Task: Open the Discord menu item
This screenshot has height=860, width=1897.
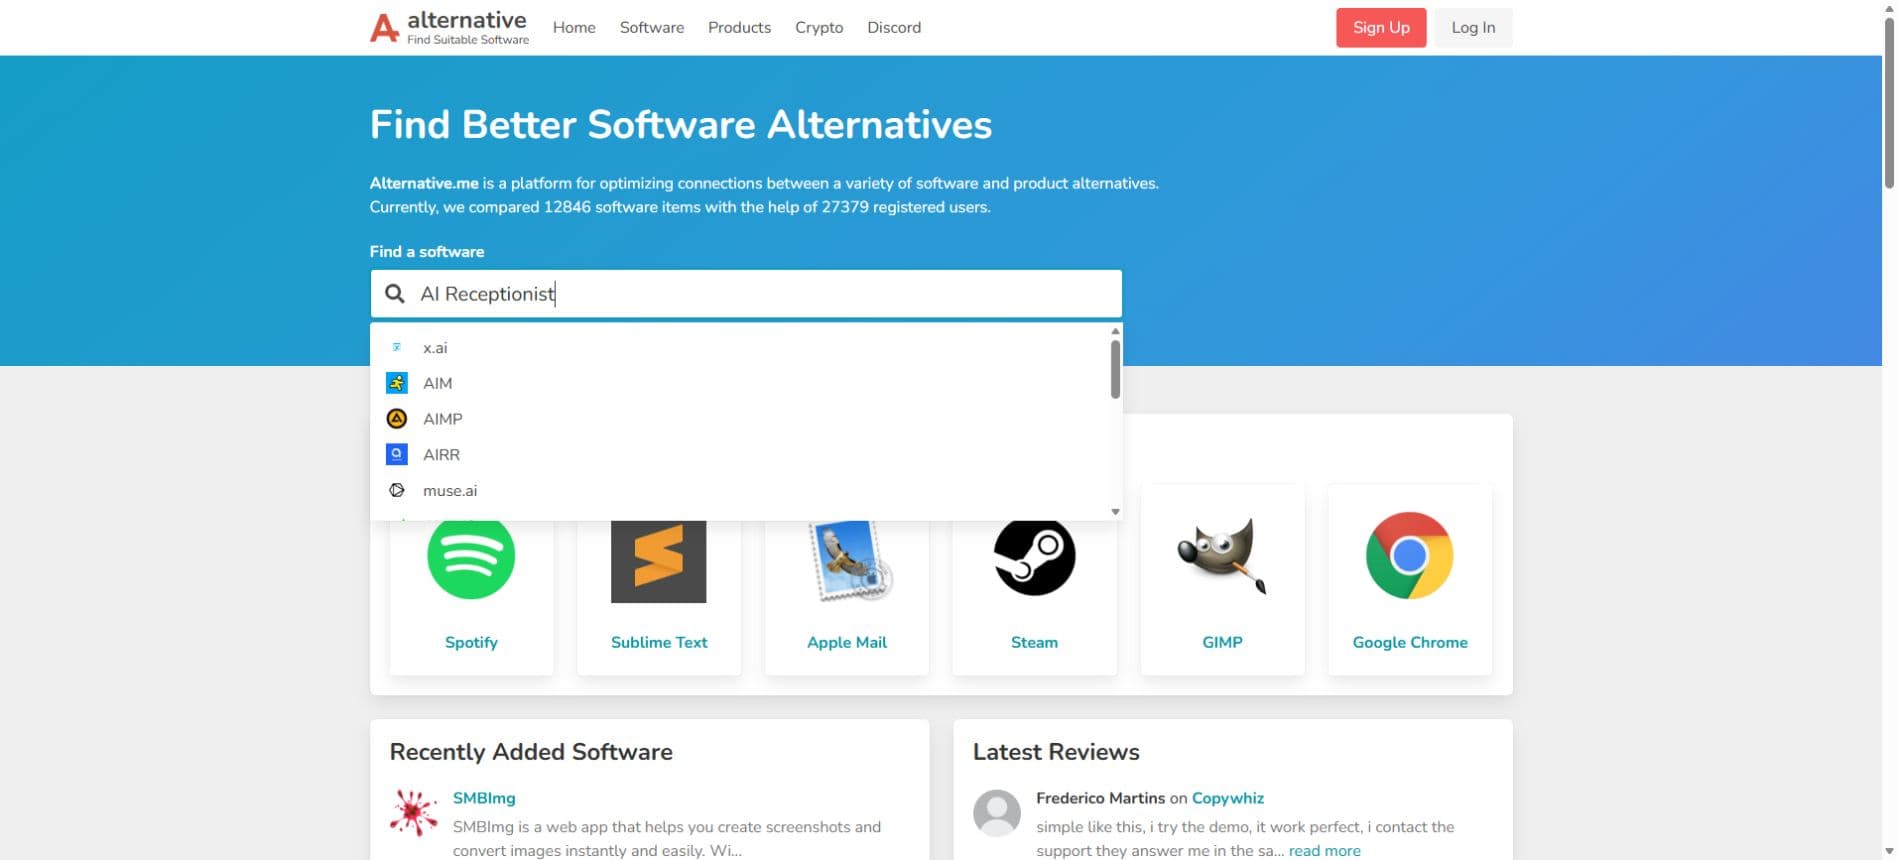Action: pyautogui.click(x=894, y=28)
